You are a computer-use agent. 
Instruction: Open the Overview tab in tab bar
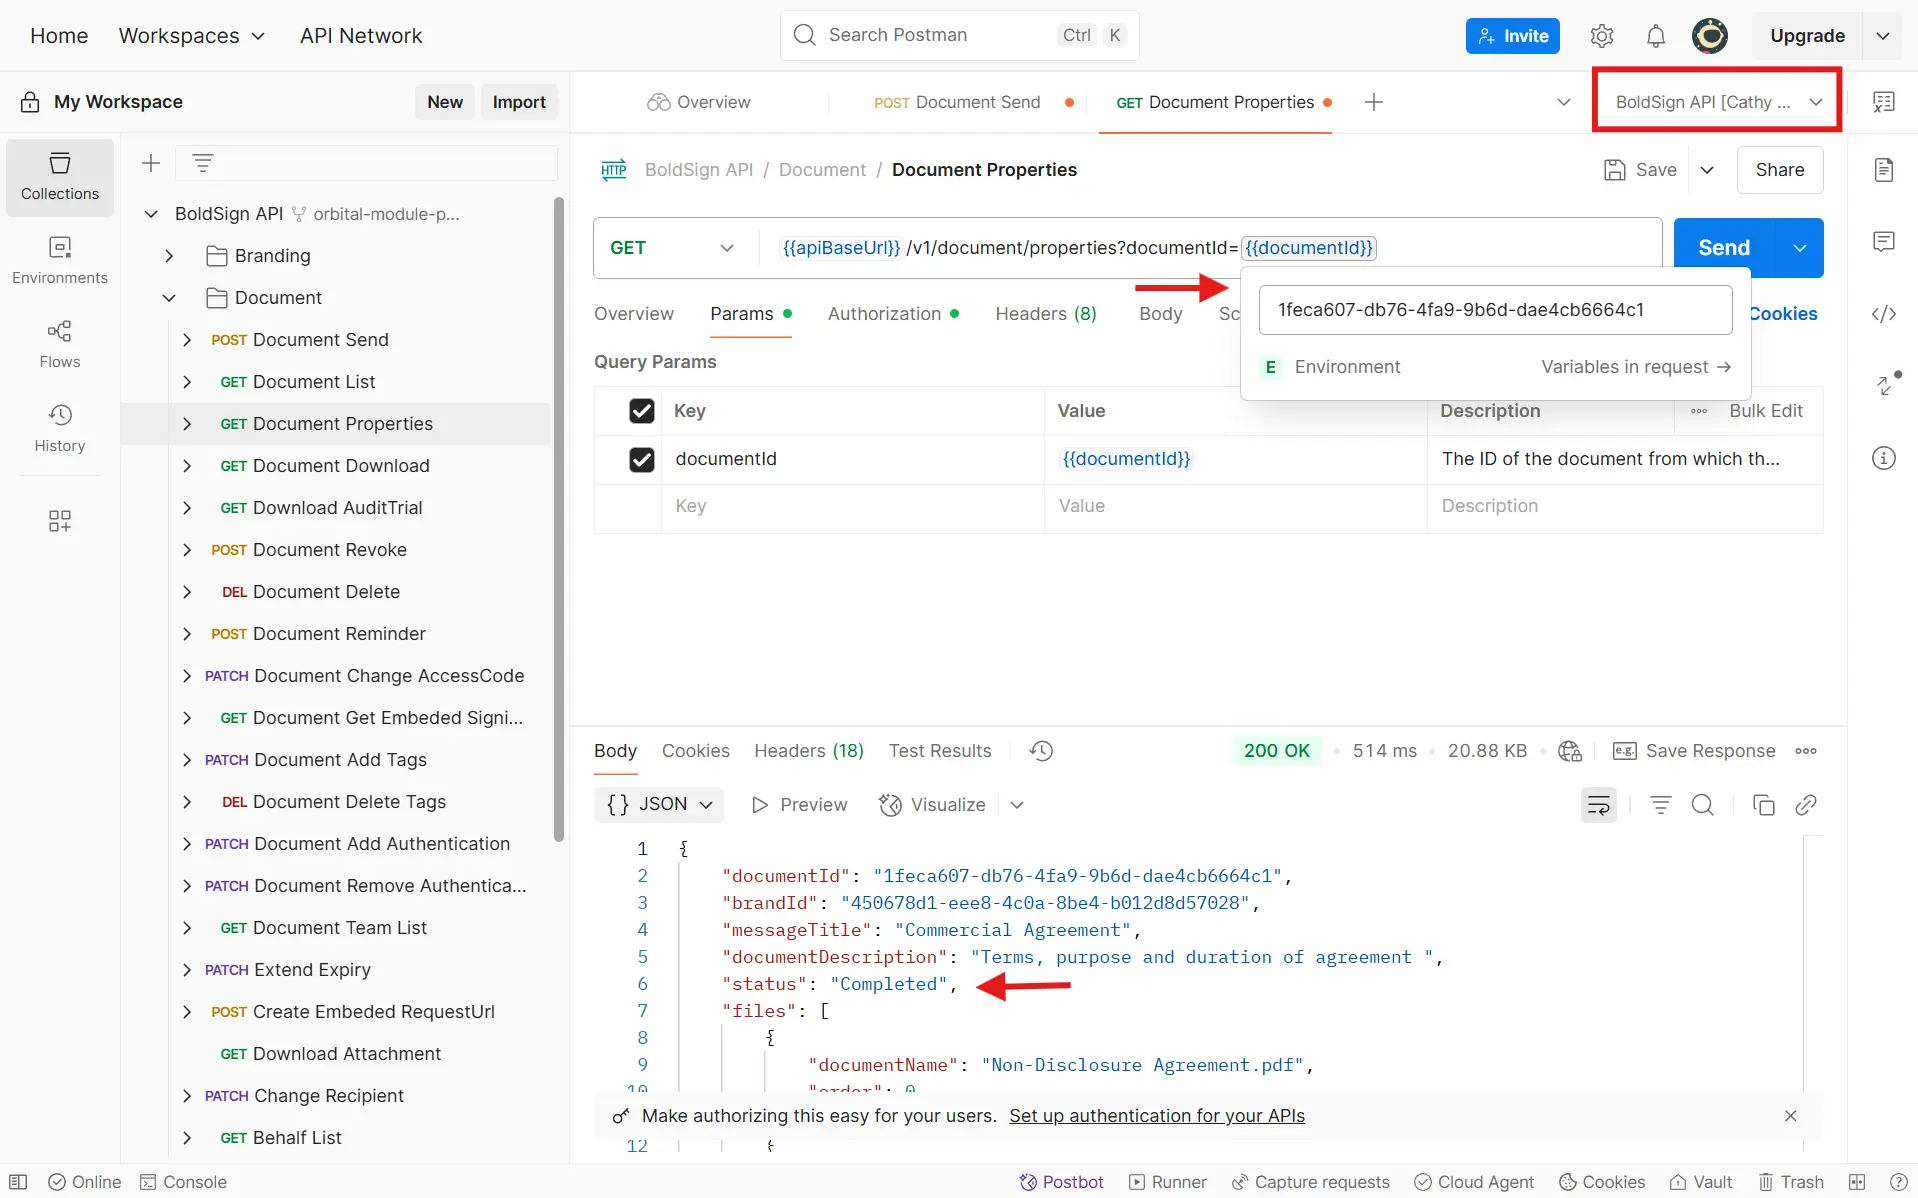(x=699, y=102)
